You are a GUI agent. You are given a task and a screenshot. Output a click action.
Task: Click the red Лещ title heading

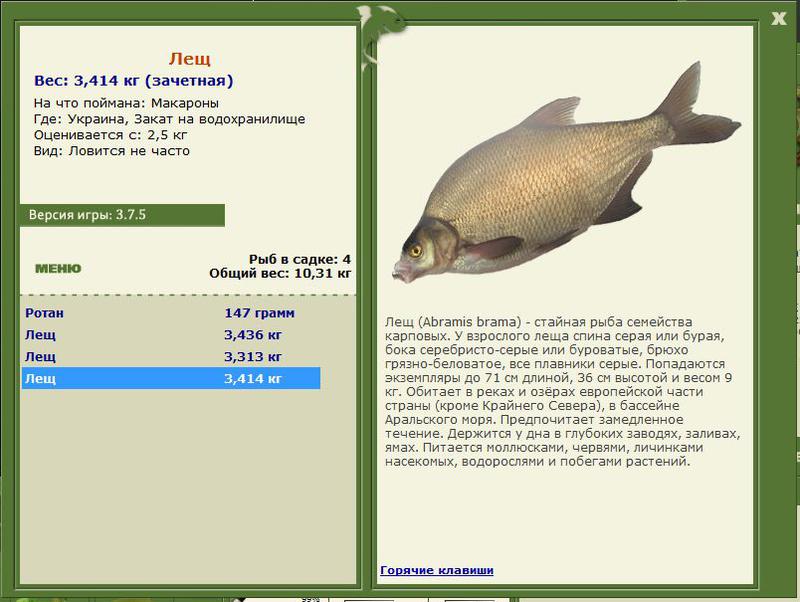(x=189, y=59)
